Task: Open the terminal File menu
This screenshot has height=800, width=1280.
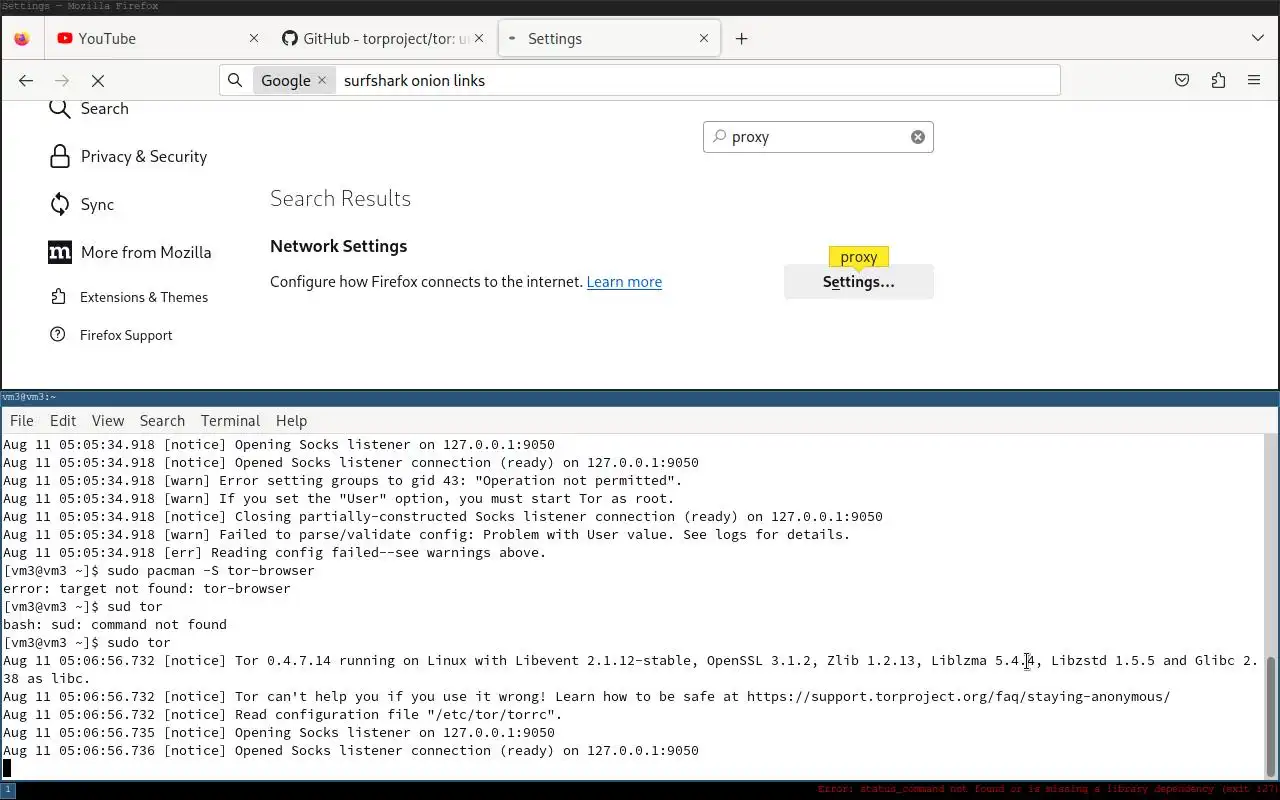Action: point(21,420)
